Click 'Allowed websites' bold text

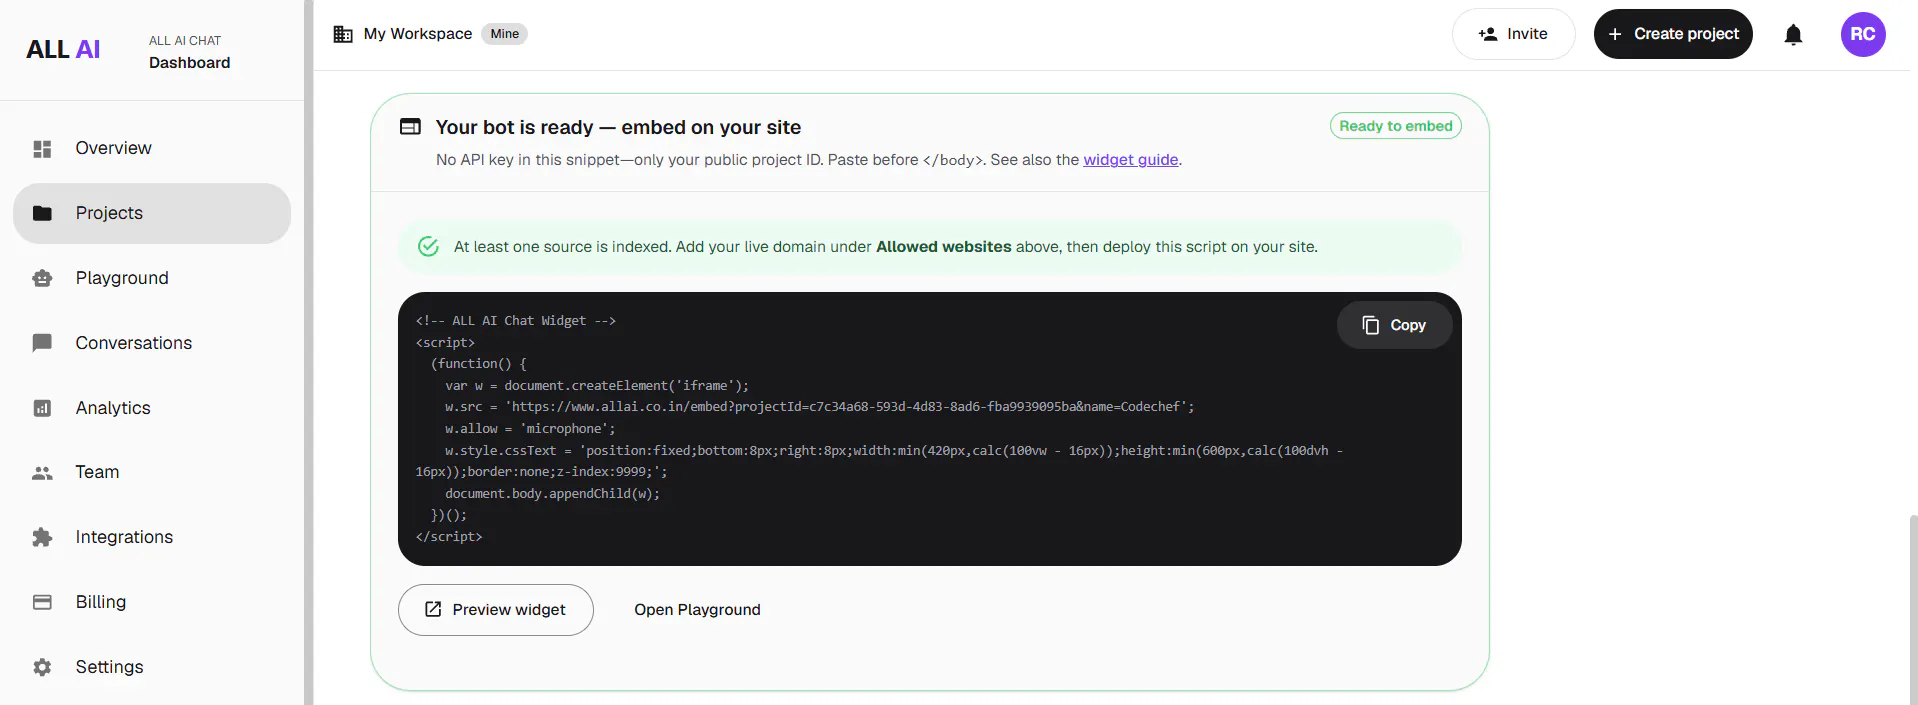tap(943, 247)
